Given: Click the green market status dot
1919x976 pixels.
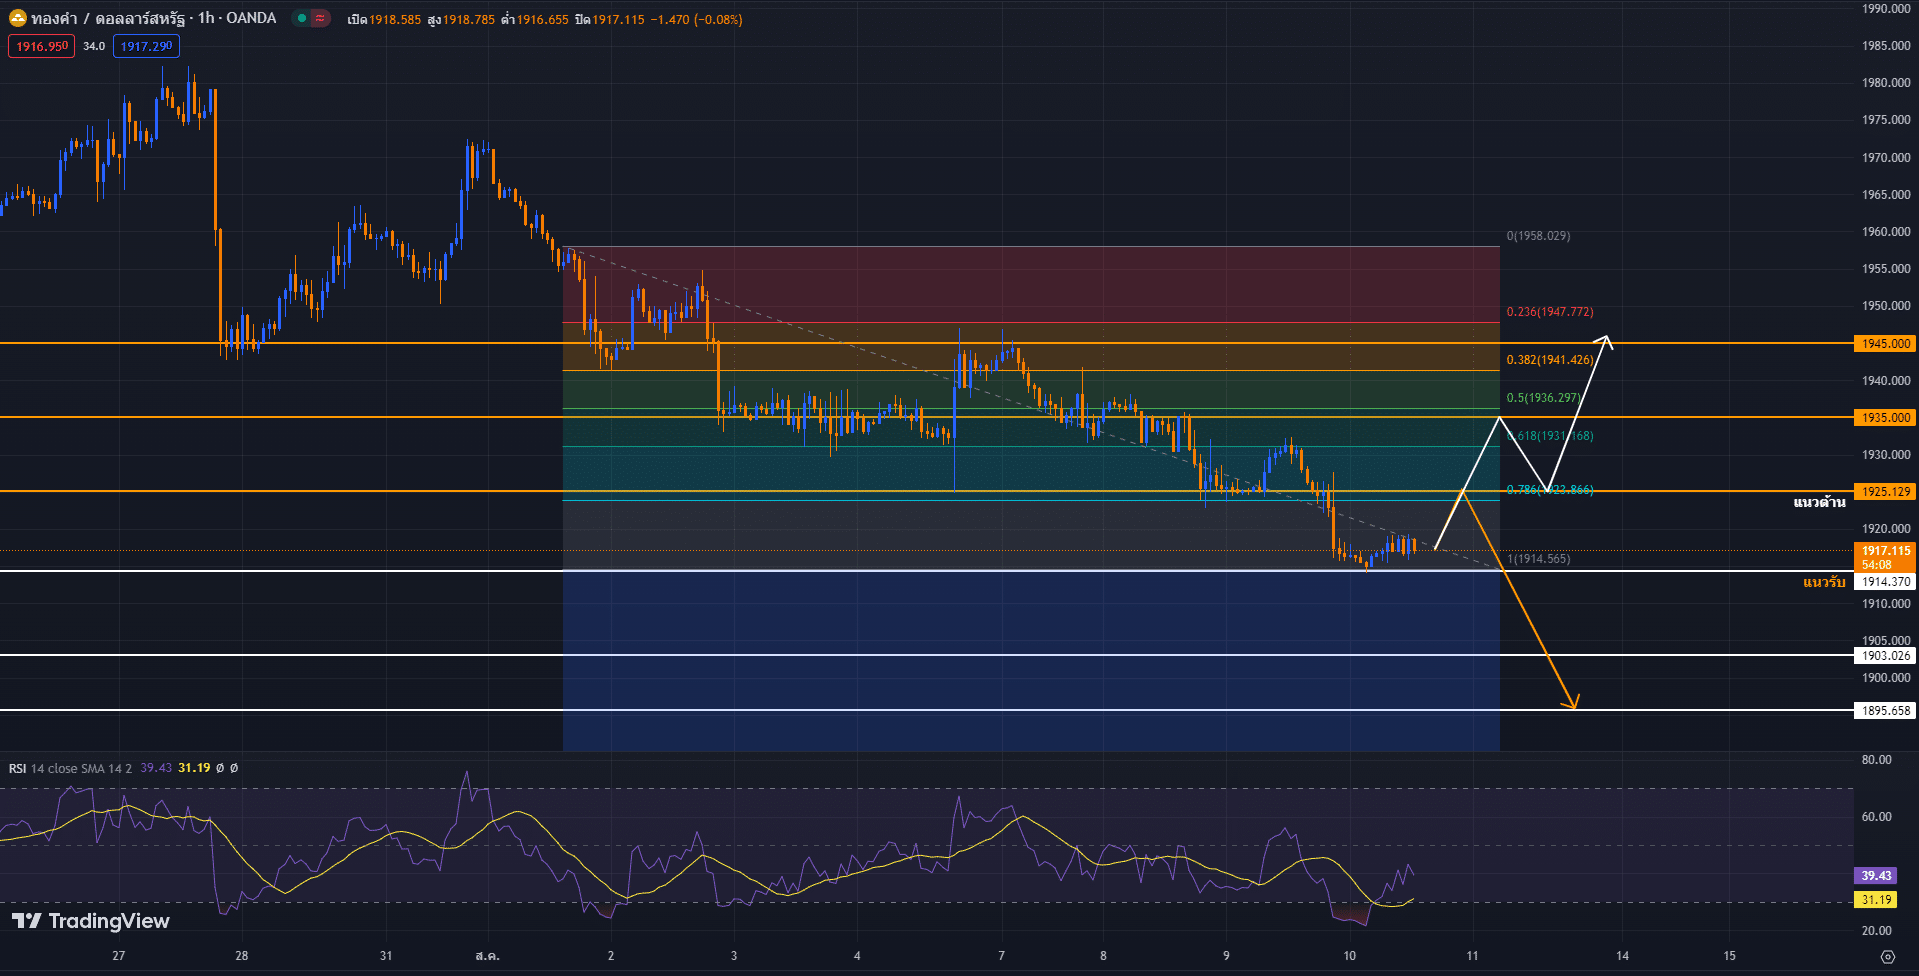Looking at the screenshot, I should (302, 18).
